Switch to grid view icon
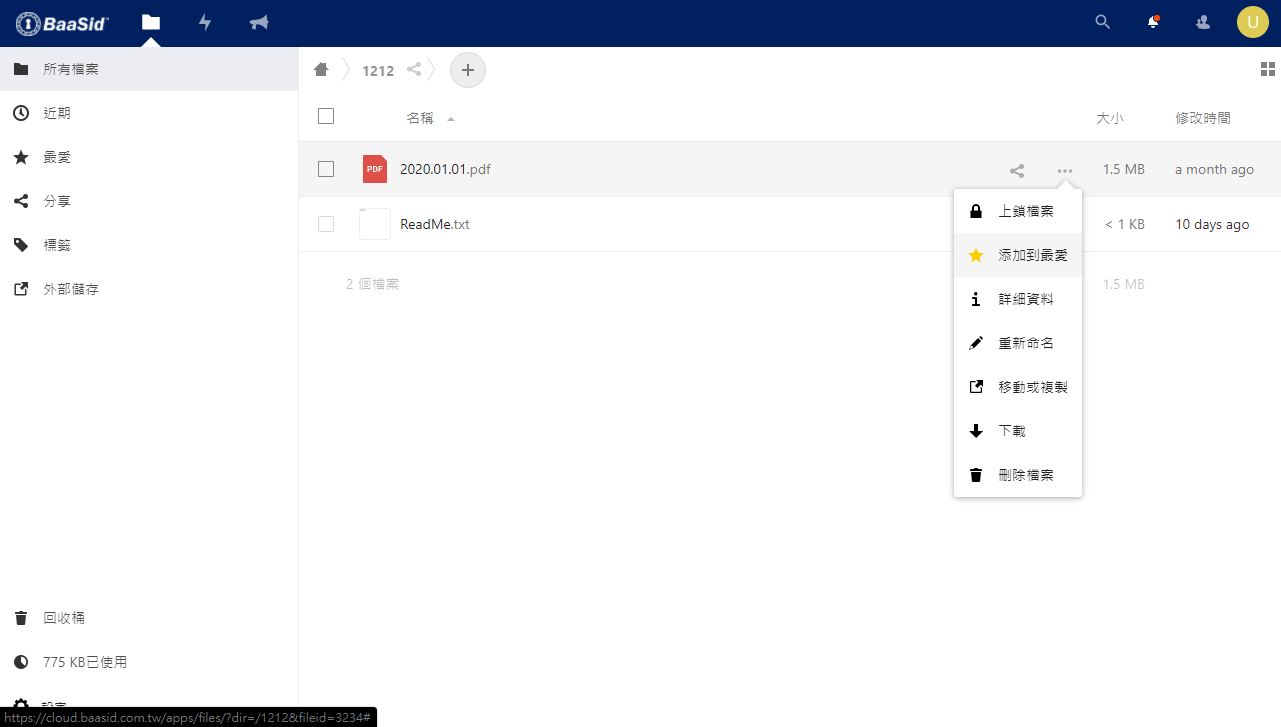 [1267, 69]
